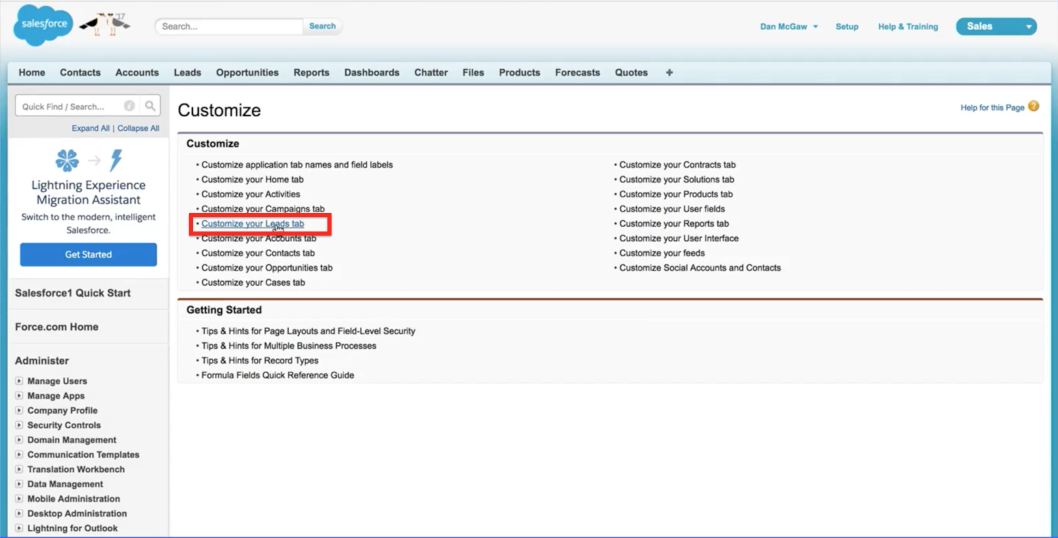Expand the Communication Templates section
Viewport: 1058px width, 538px height.
(19, 454)
